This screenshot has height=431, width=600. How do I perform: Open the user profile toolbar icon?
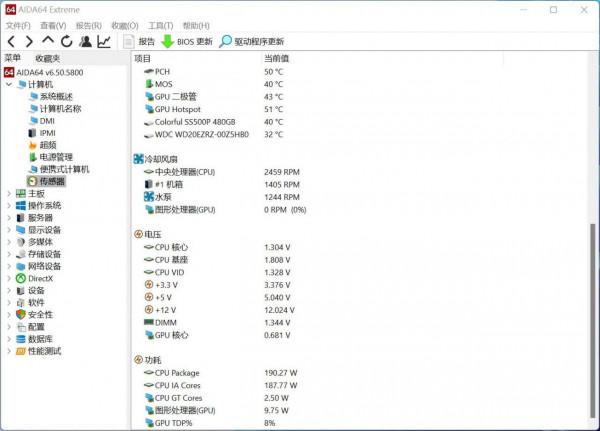85,41
